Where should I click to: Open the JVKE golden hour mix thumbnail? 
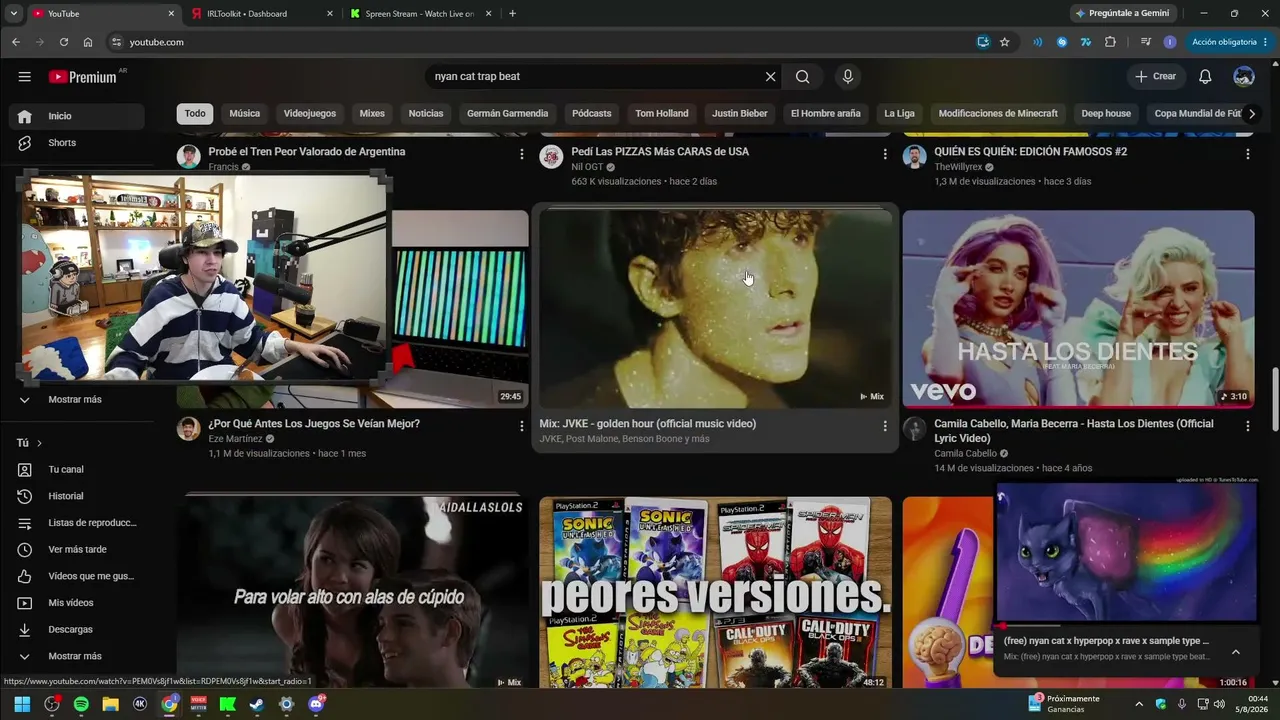click(x=715, y=309)
